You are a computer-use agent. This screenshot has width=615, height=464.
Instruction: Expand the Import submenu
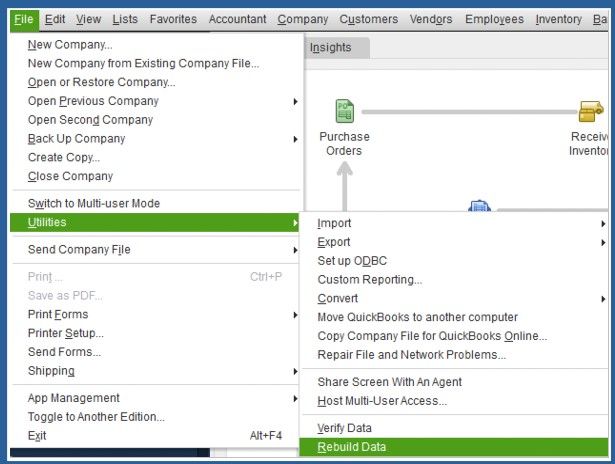click(x=454, y=224)
